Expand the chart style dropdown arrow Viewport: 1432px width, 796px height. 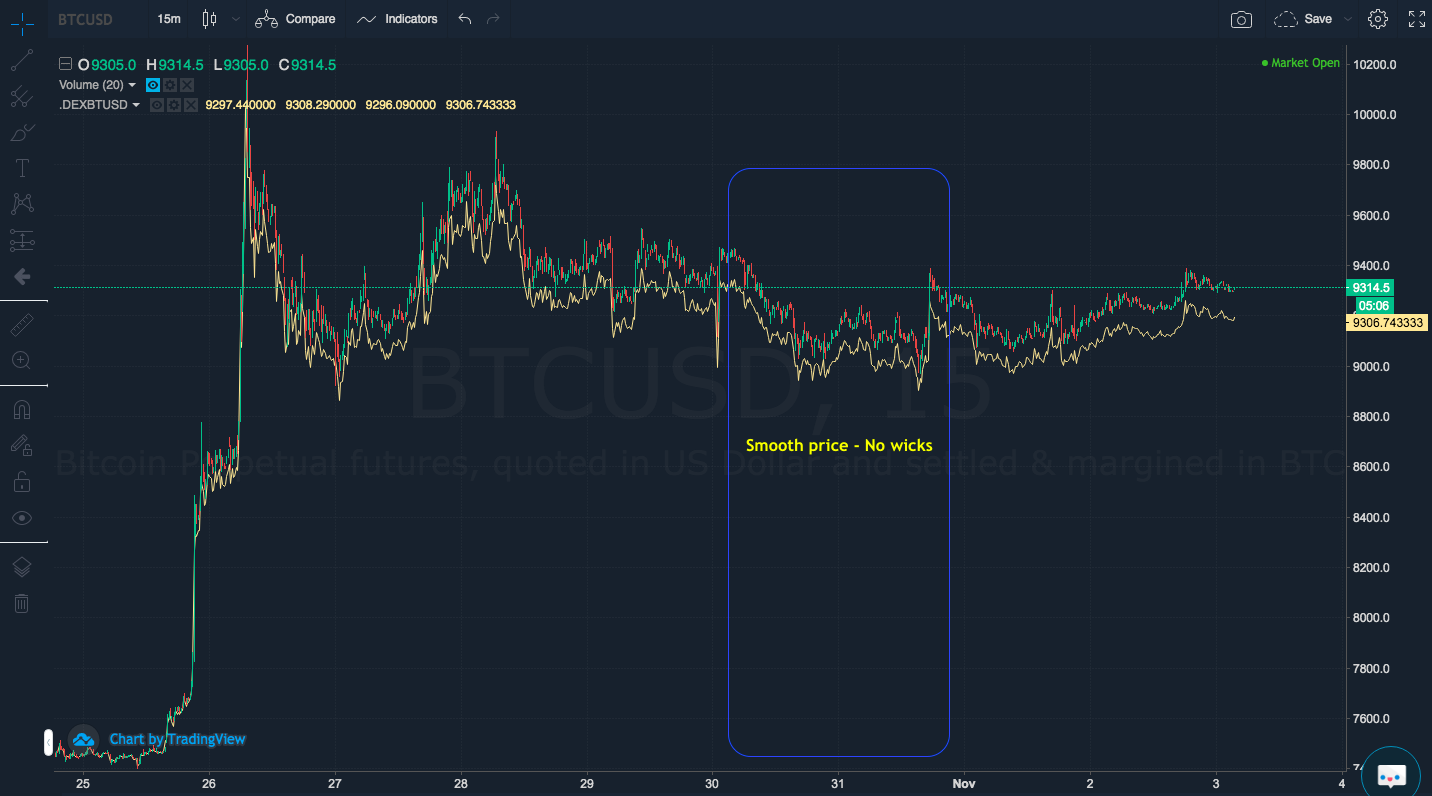click(x=236, y=19)
